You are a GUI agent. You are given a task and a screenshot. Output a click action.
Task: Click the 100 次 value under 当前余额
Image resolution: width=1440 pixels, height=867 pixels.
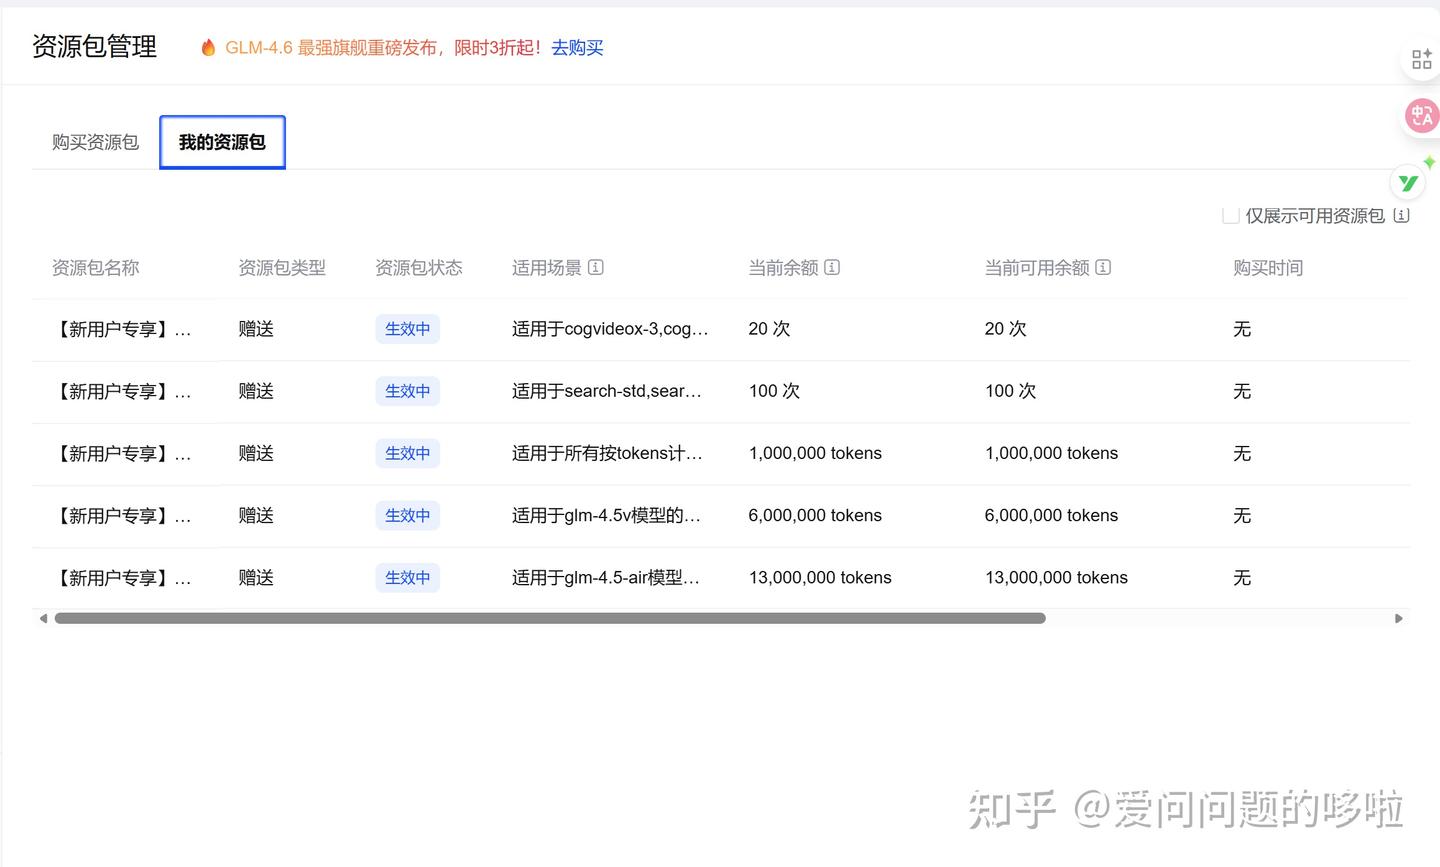click(x=774, y=391)
